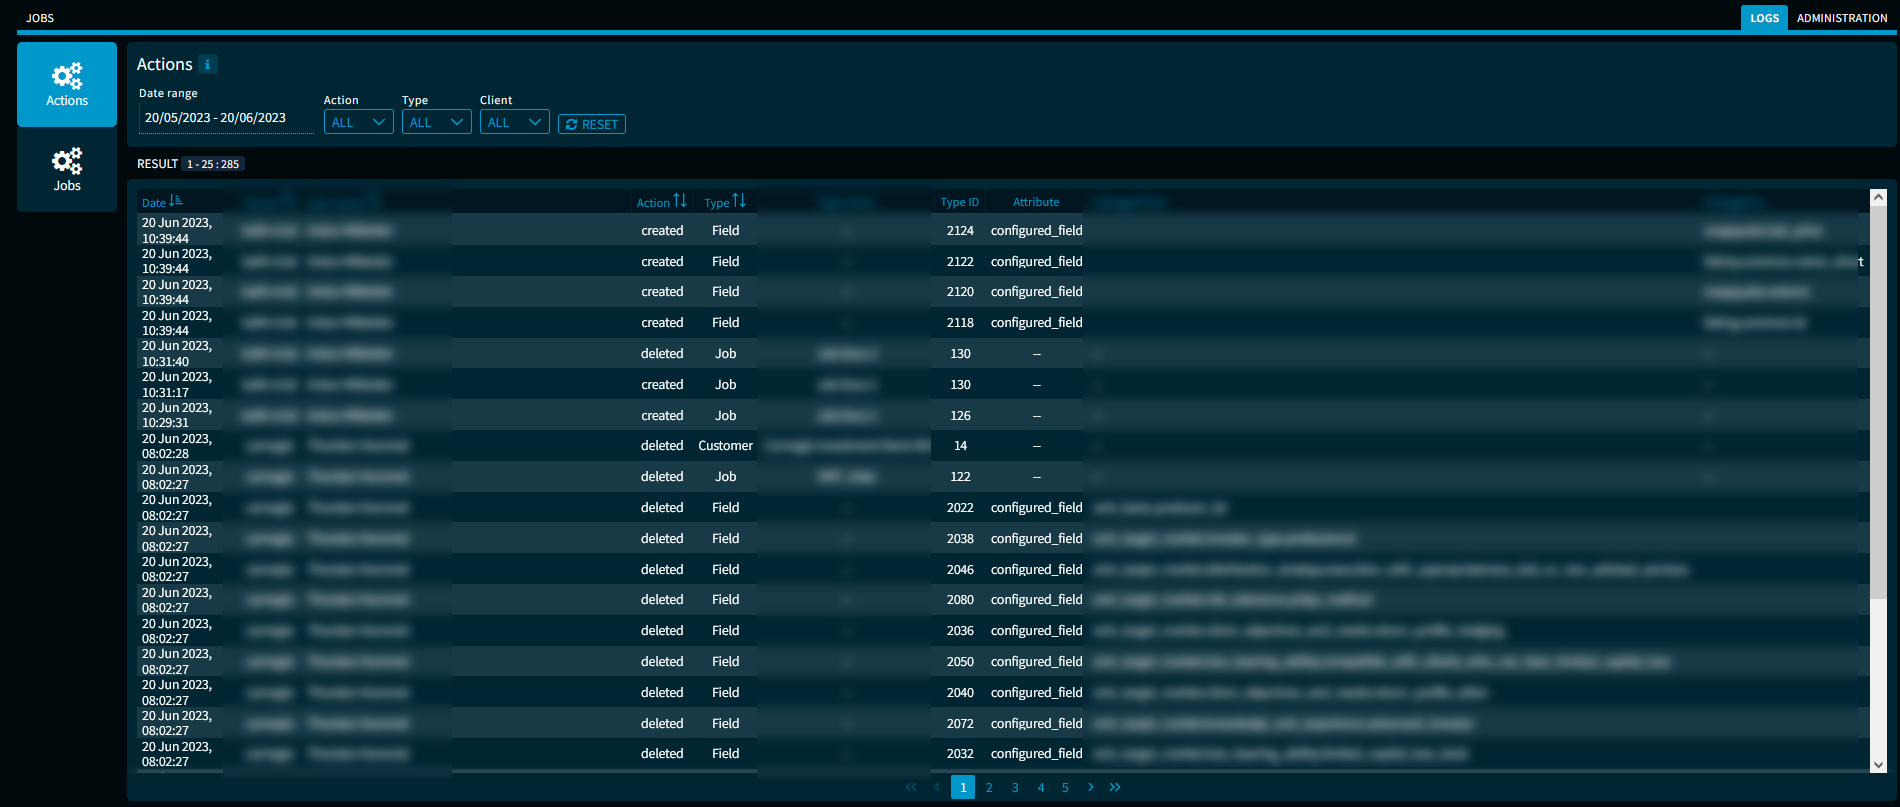Click the Attribute column header
1900x807 pixels.
coord(1036,202)
